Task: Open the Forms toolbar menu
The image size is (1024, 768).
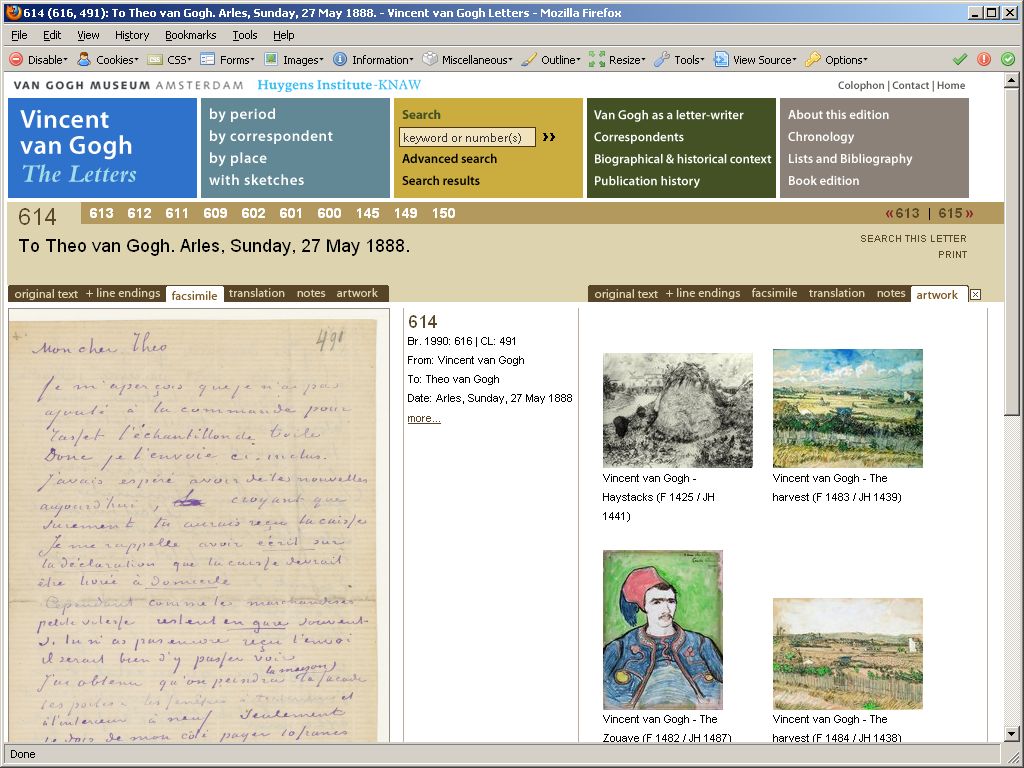Action: [x=236, y=60]
